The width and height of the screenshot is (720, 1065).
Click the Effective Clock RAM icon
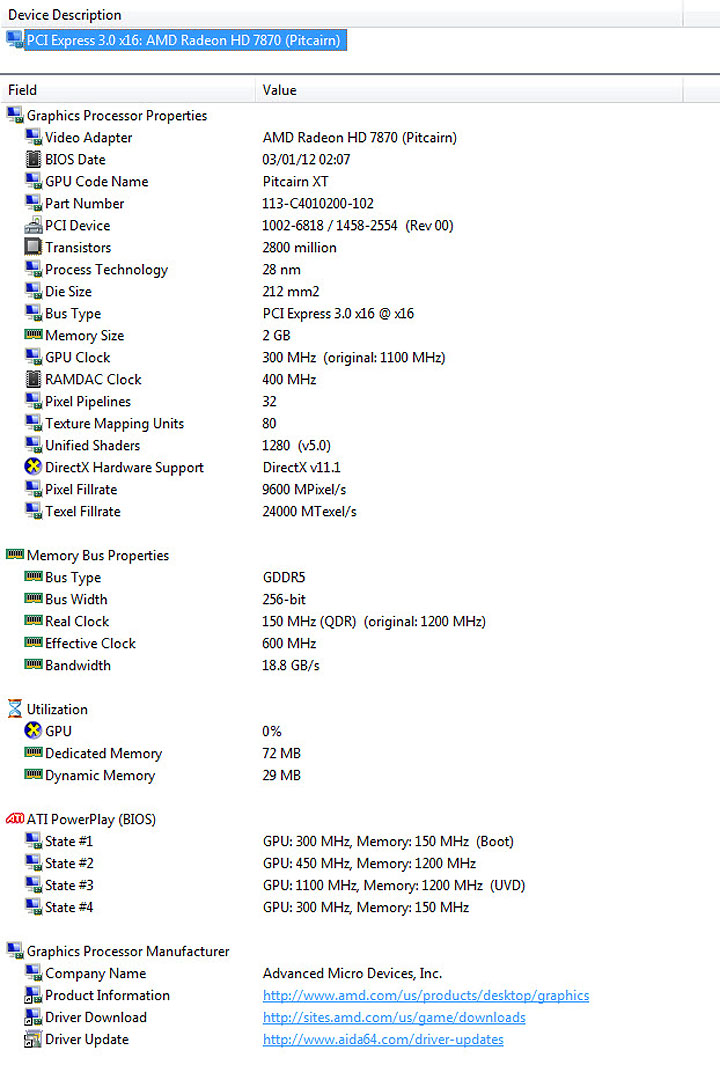(33, 642)
